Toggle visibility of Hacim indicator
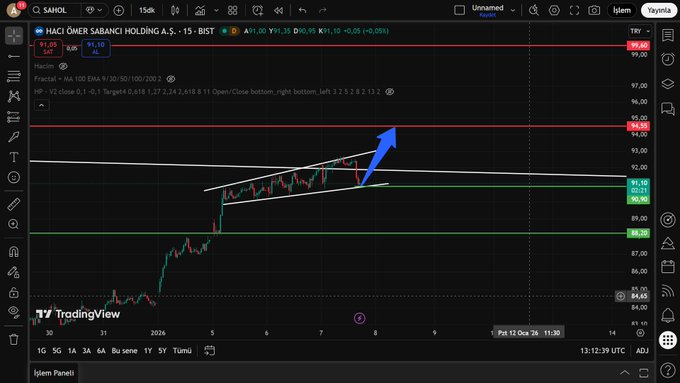The height and width of the screenshot is (383, 680). [x=63, y=66]
